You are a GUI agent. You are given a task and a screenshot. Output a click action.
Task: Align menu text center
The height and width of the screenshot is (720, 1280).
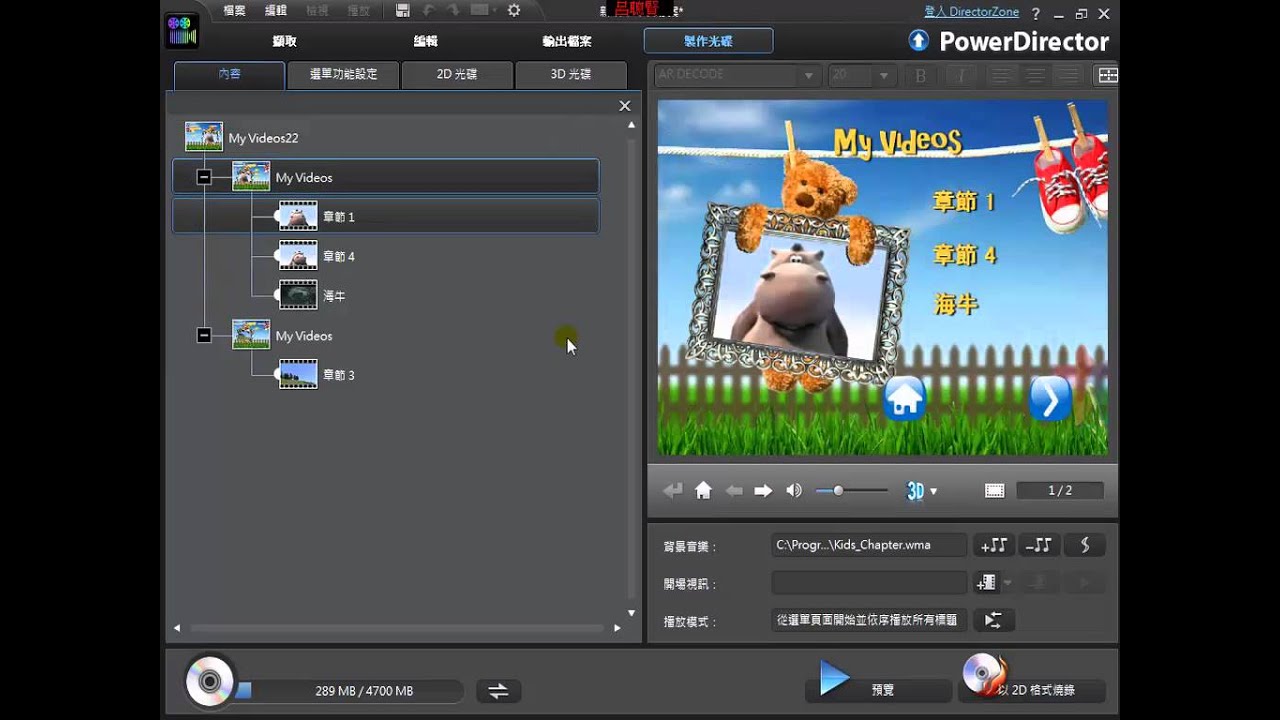click(x=1035, y=75)
